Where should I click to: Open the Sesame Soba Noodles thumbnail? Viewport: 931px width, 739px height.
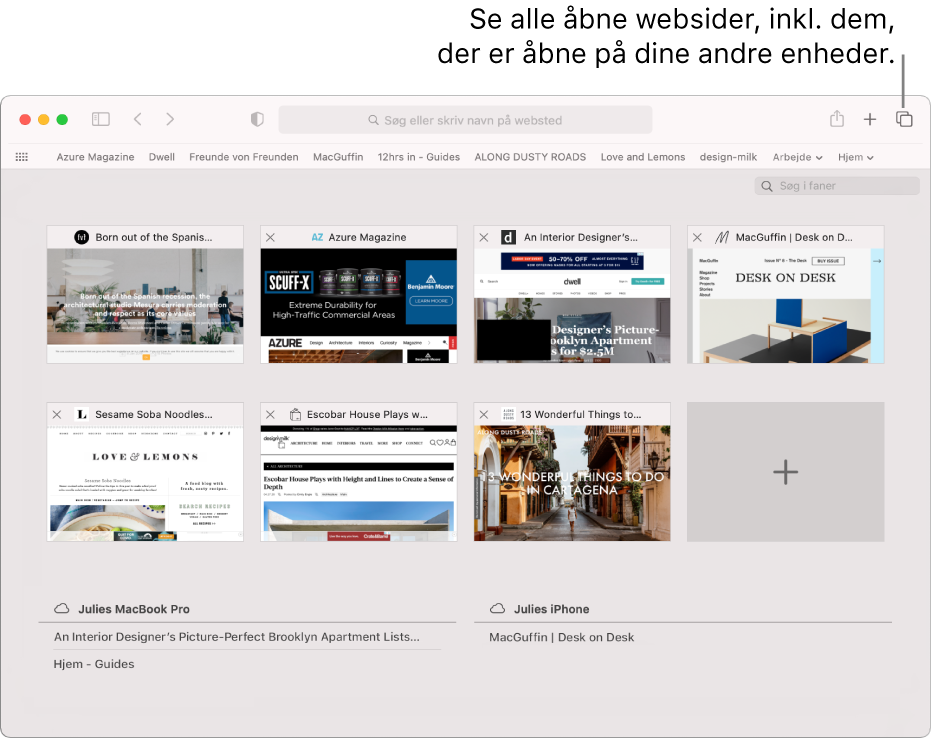pyautogui.click(x=145, y=483)
